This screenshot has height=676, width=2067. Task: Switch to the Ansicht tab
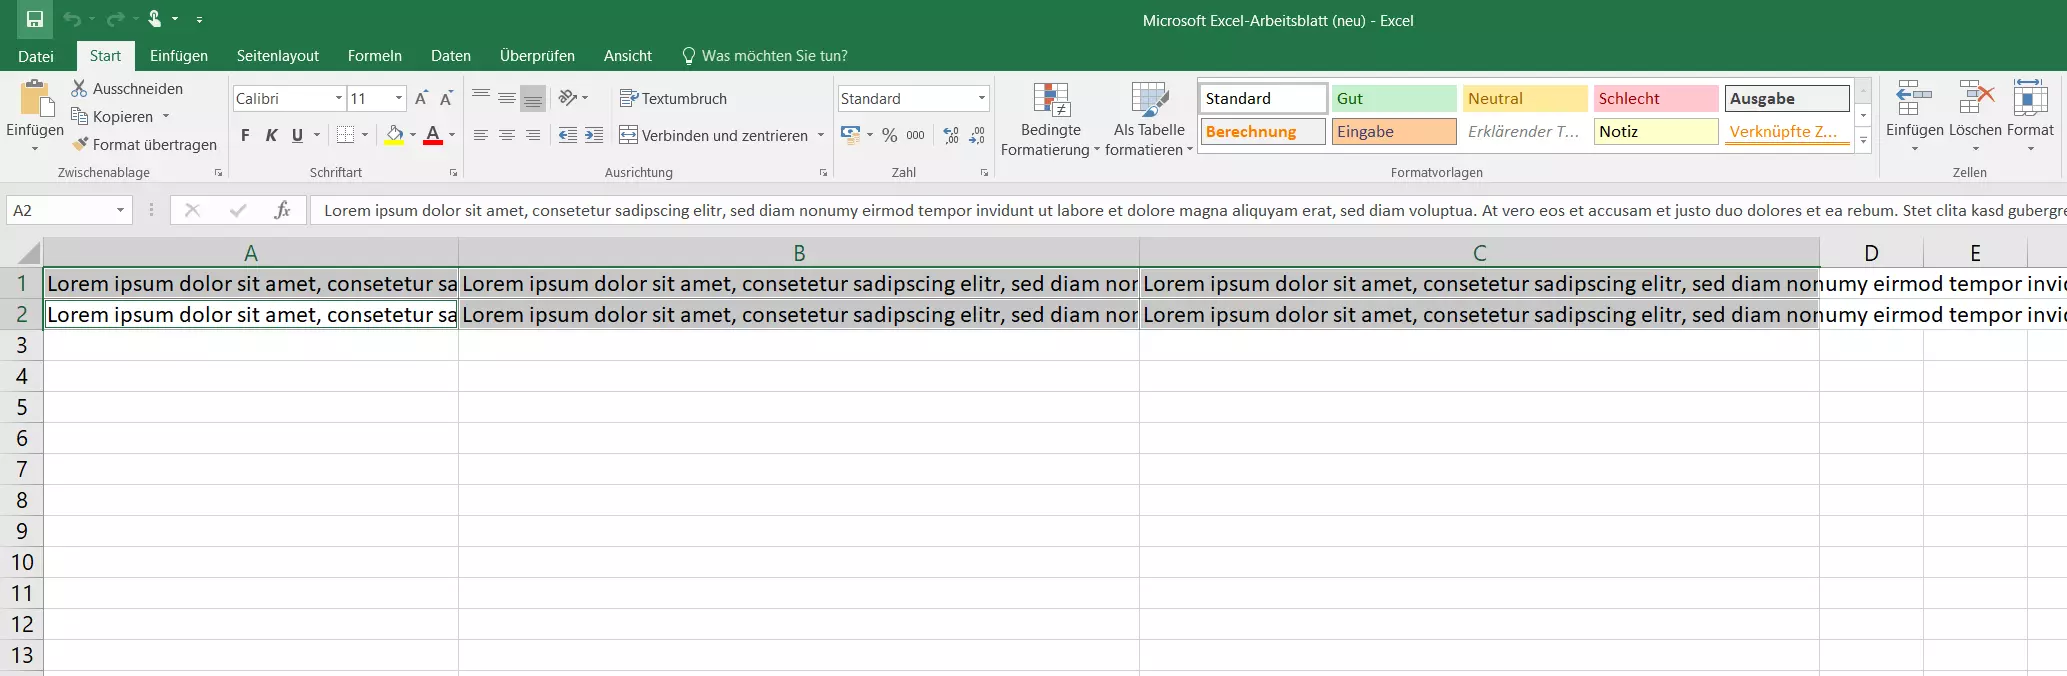(628, 56)
